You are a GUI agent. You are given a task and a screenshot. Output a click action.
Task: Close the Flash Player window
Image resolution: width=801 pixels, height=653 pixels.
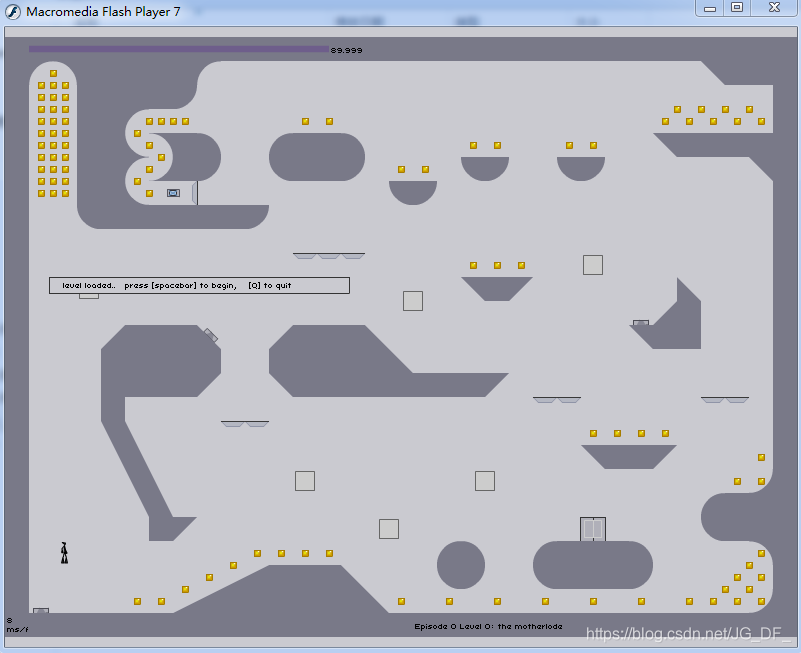(x=774, y=8)
